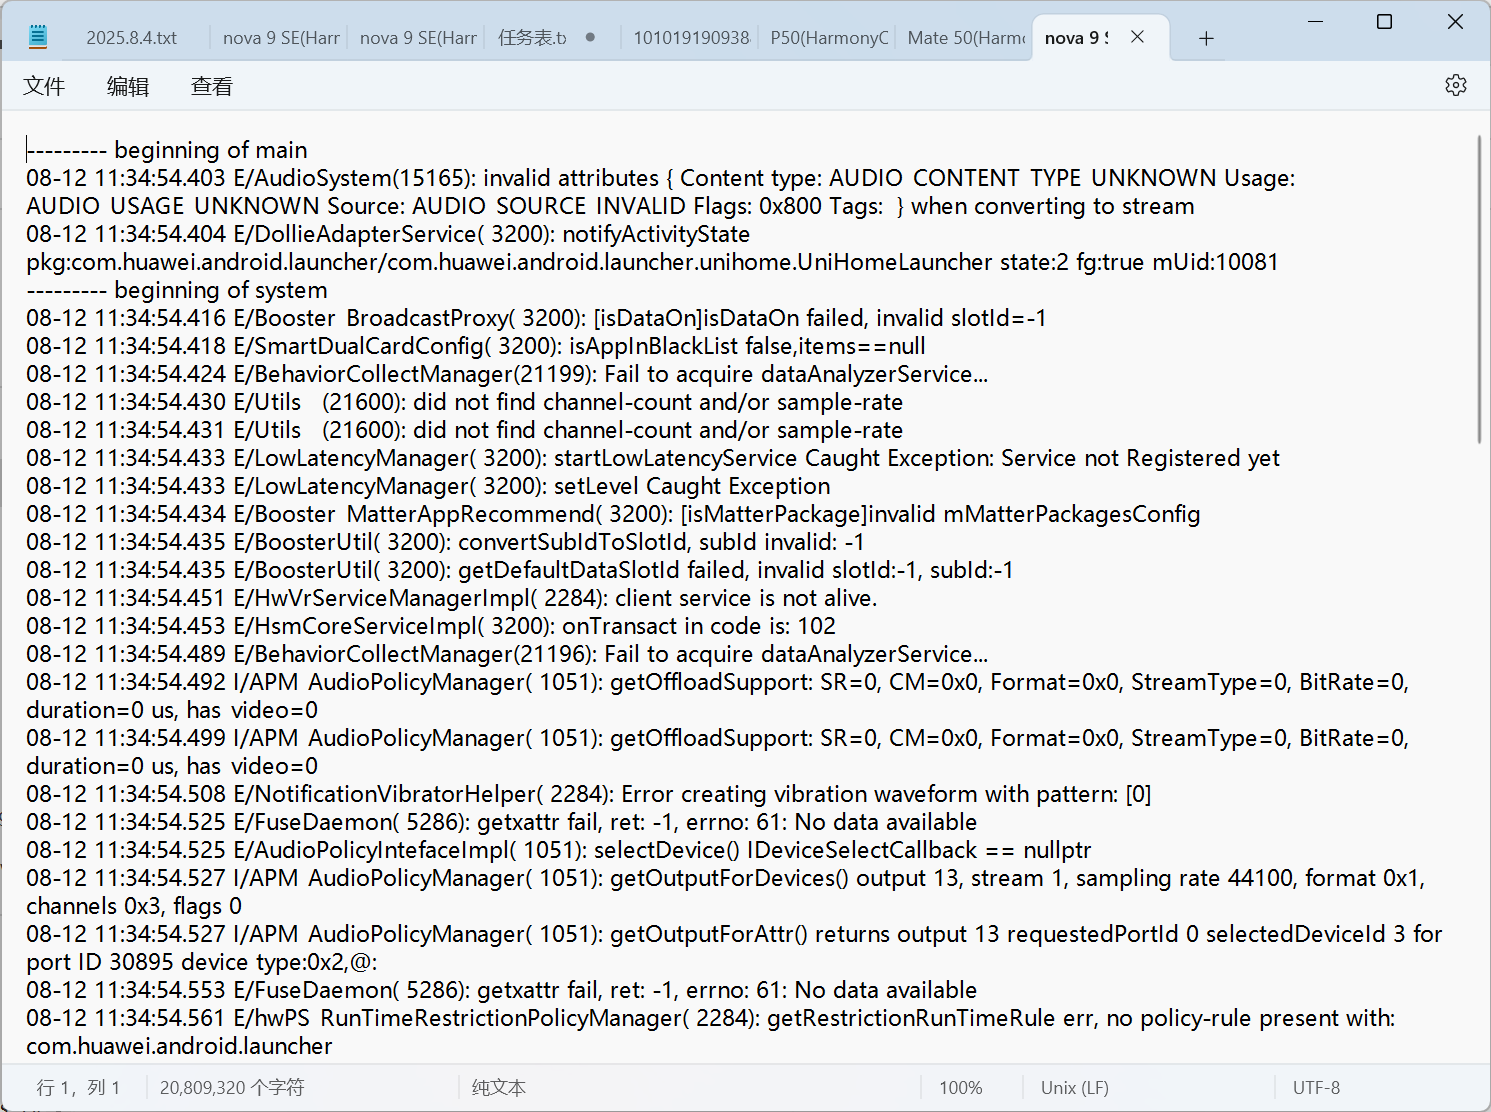
Task: Open the 编辑 menu
Action: click(x=126, y=86)
